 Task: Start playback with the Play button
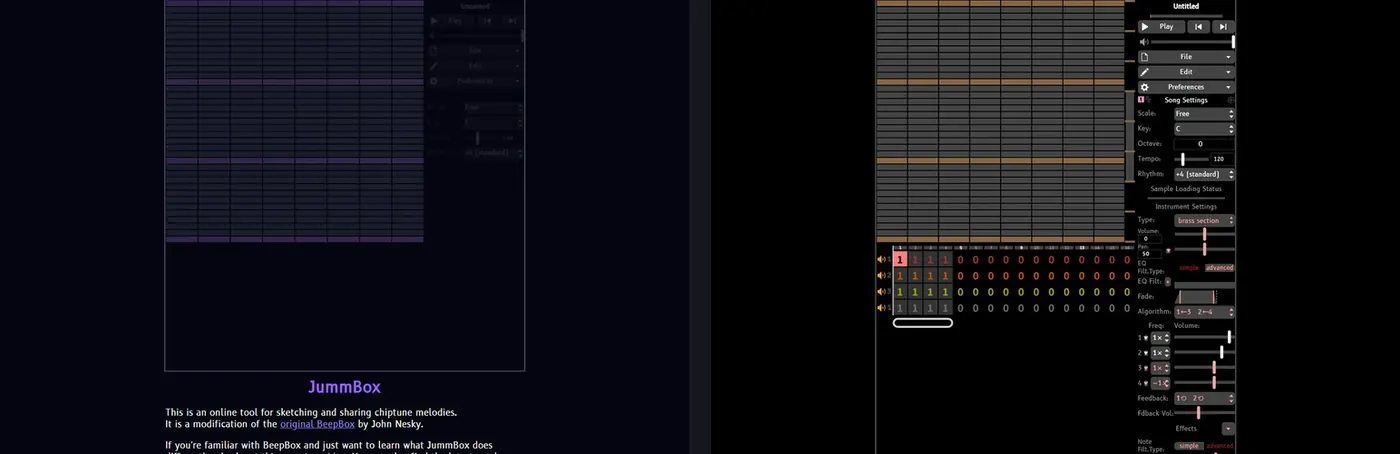pos(1160,27)
